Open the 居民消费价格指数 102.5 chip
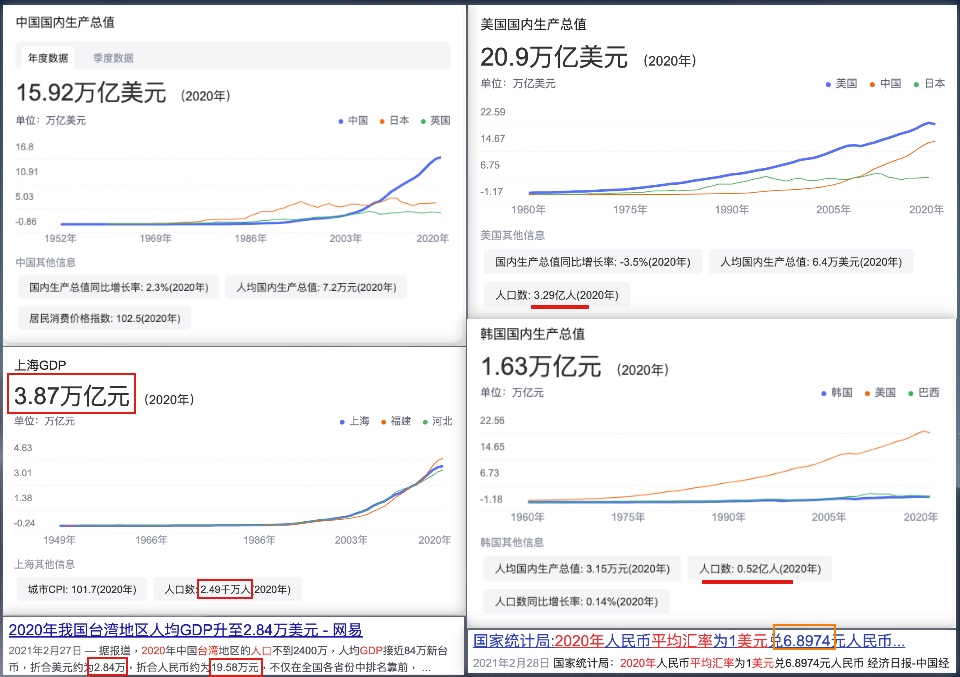 [104, 318]
